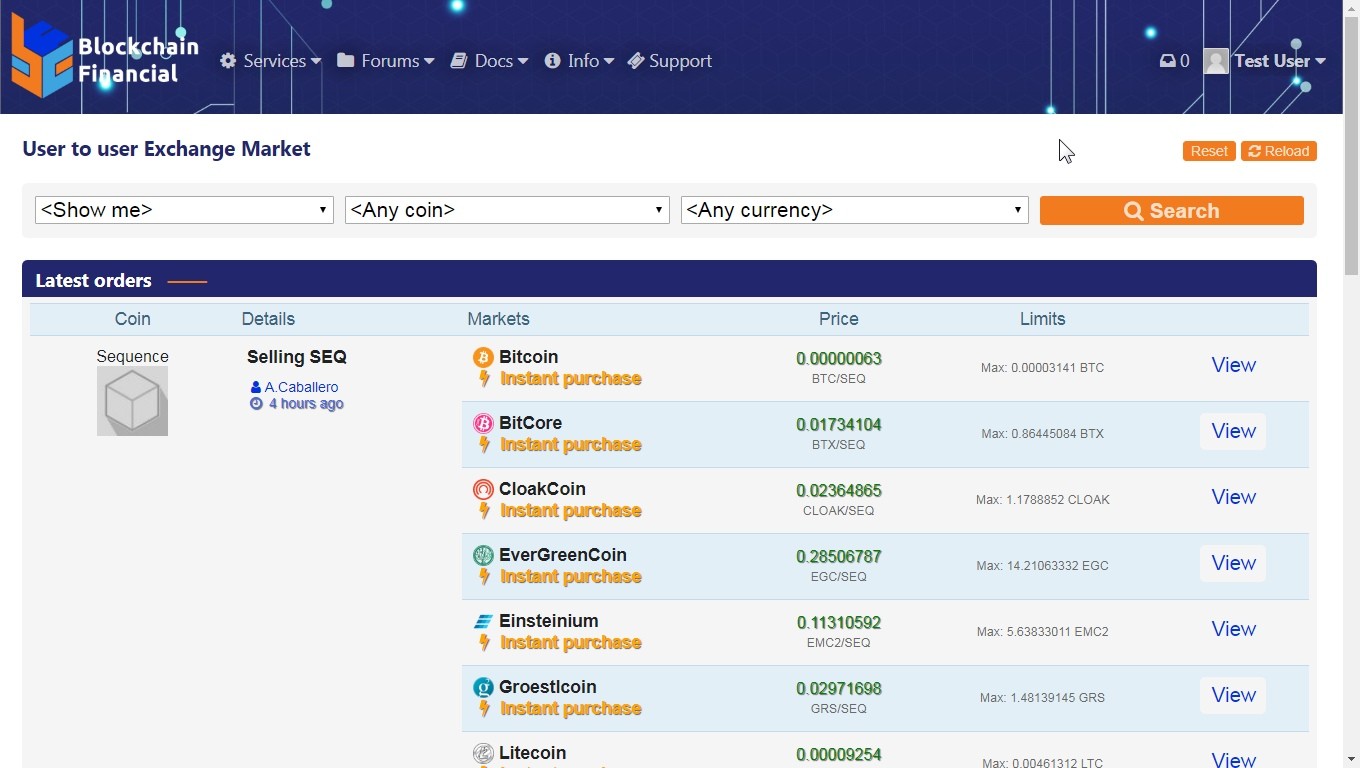The width and height of the screenshot is (1360, 768).
Task: Open the Forums menu
Action: (386, 61)
